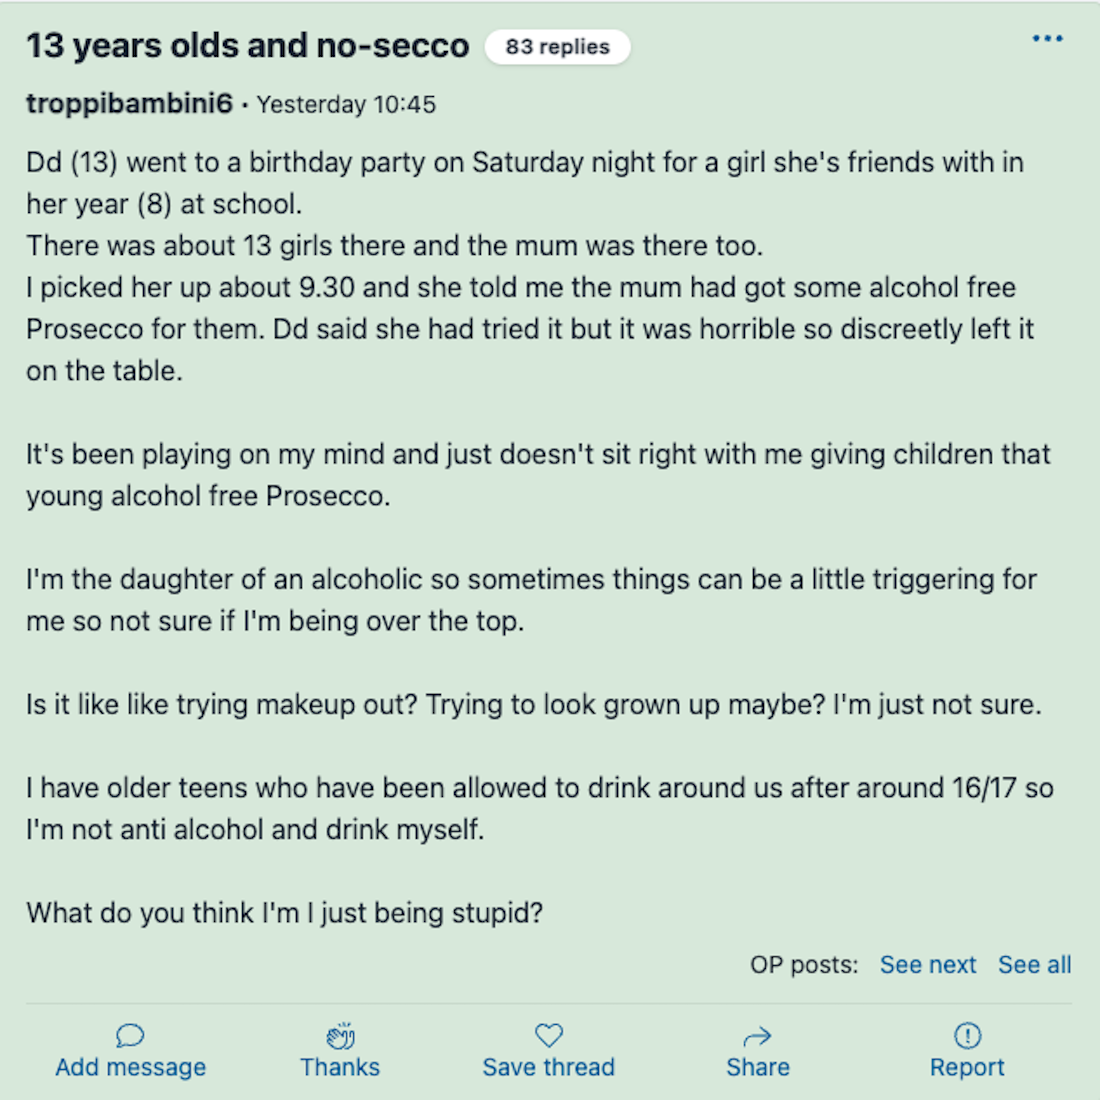See next OP post
1100x1100 pixels.
click(927, 965)
